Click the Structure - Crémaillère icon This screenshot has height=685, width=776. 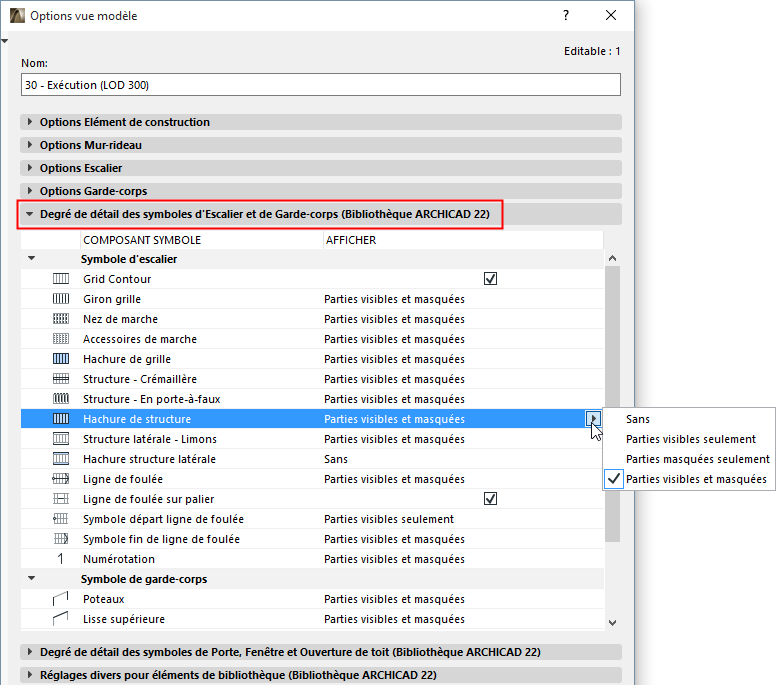coord(61,379)
